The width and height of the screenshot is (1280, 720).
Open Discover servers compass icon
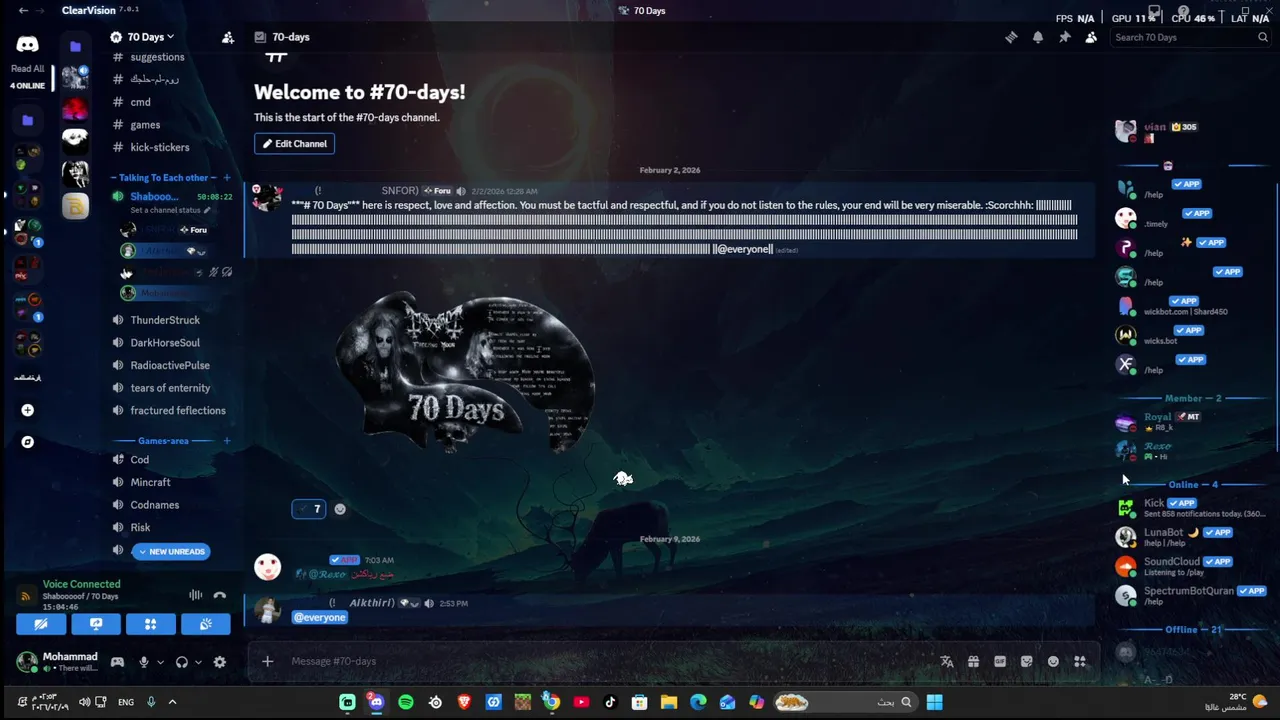[27, 442]
